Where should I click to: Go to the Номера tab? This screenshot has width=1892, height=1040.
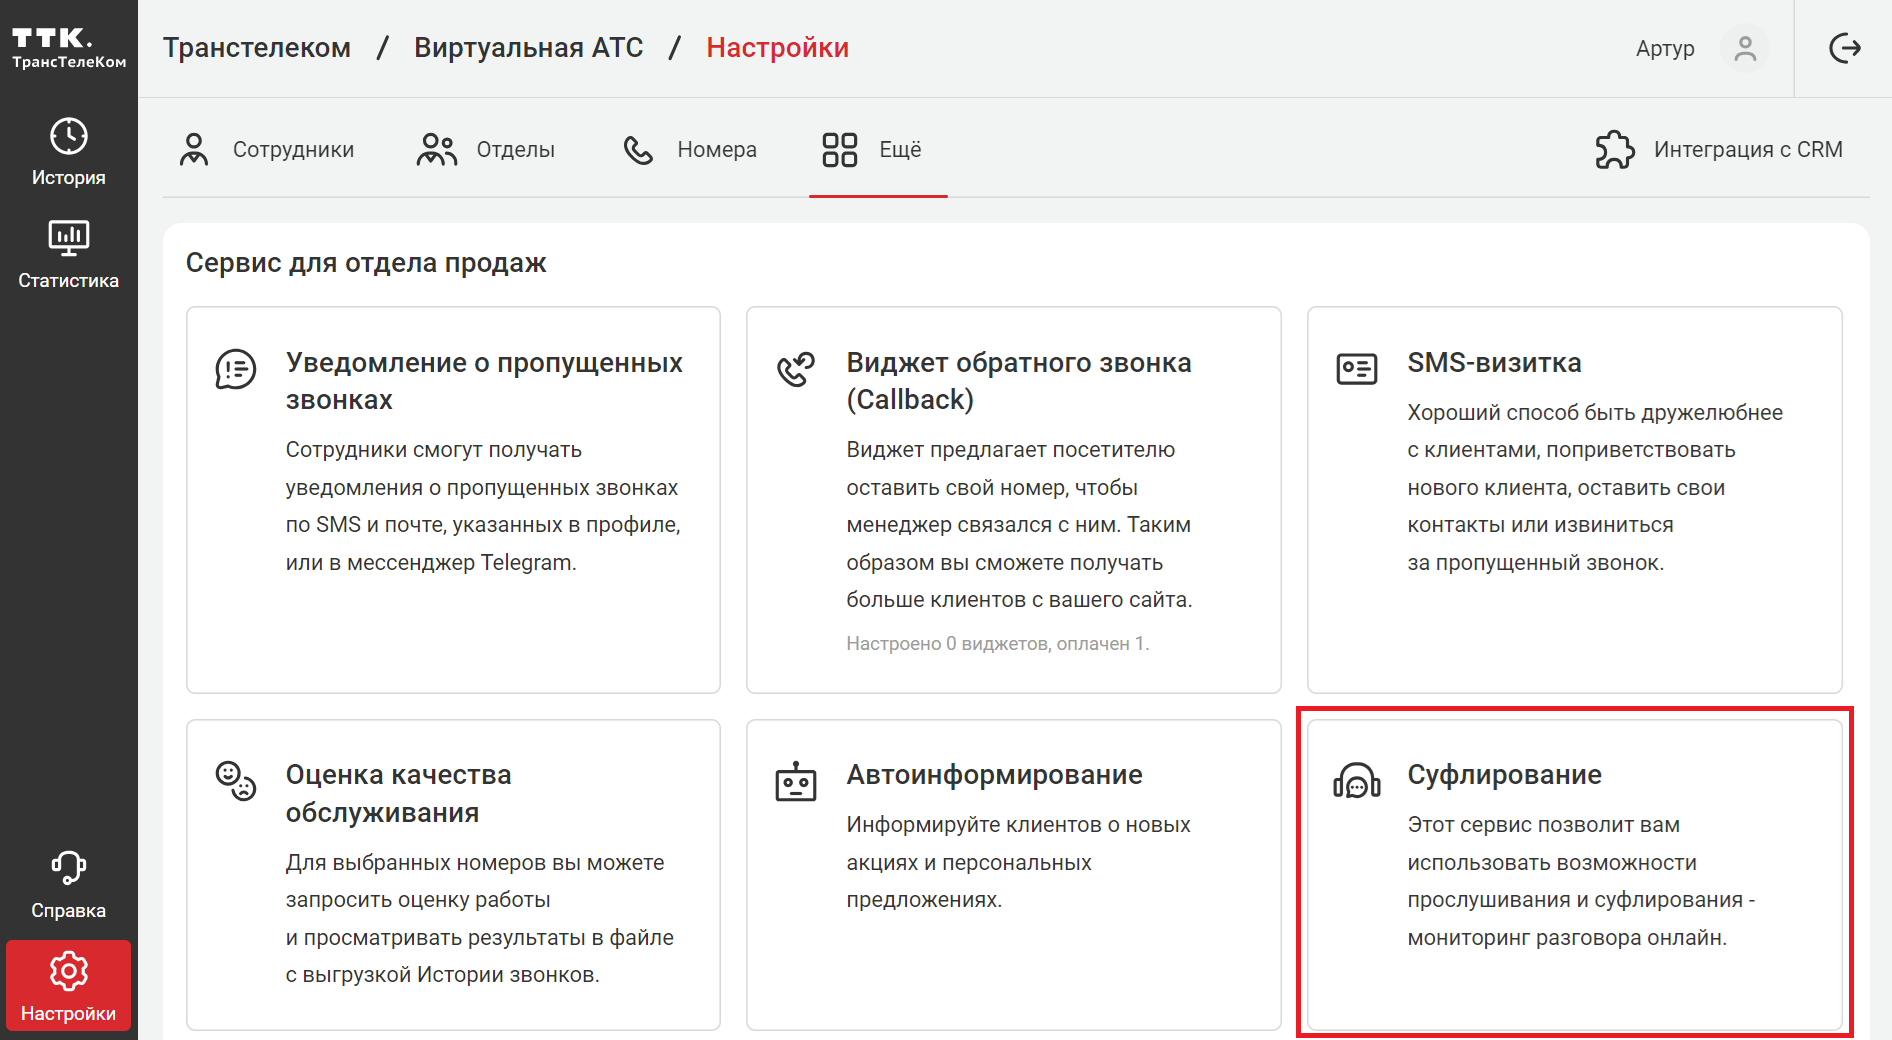coord(690,150)
